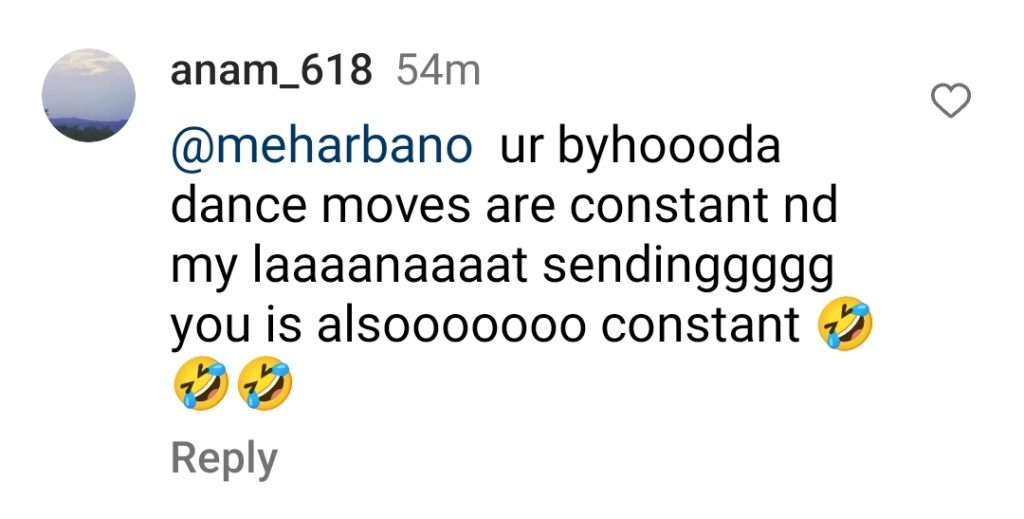Open anam_618's profile picture
This screenshot has width=1024, height=519.
pyautogui.click(x=88, y=95)
